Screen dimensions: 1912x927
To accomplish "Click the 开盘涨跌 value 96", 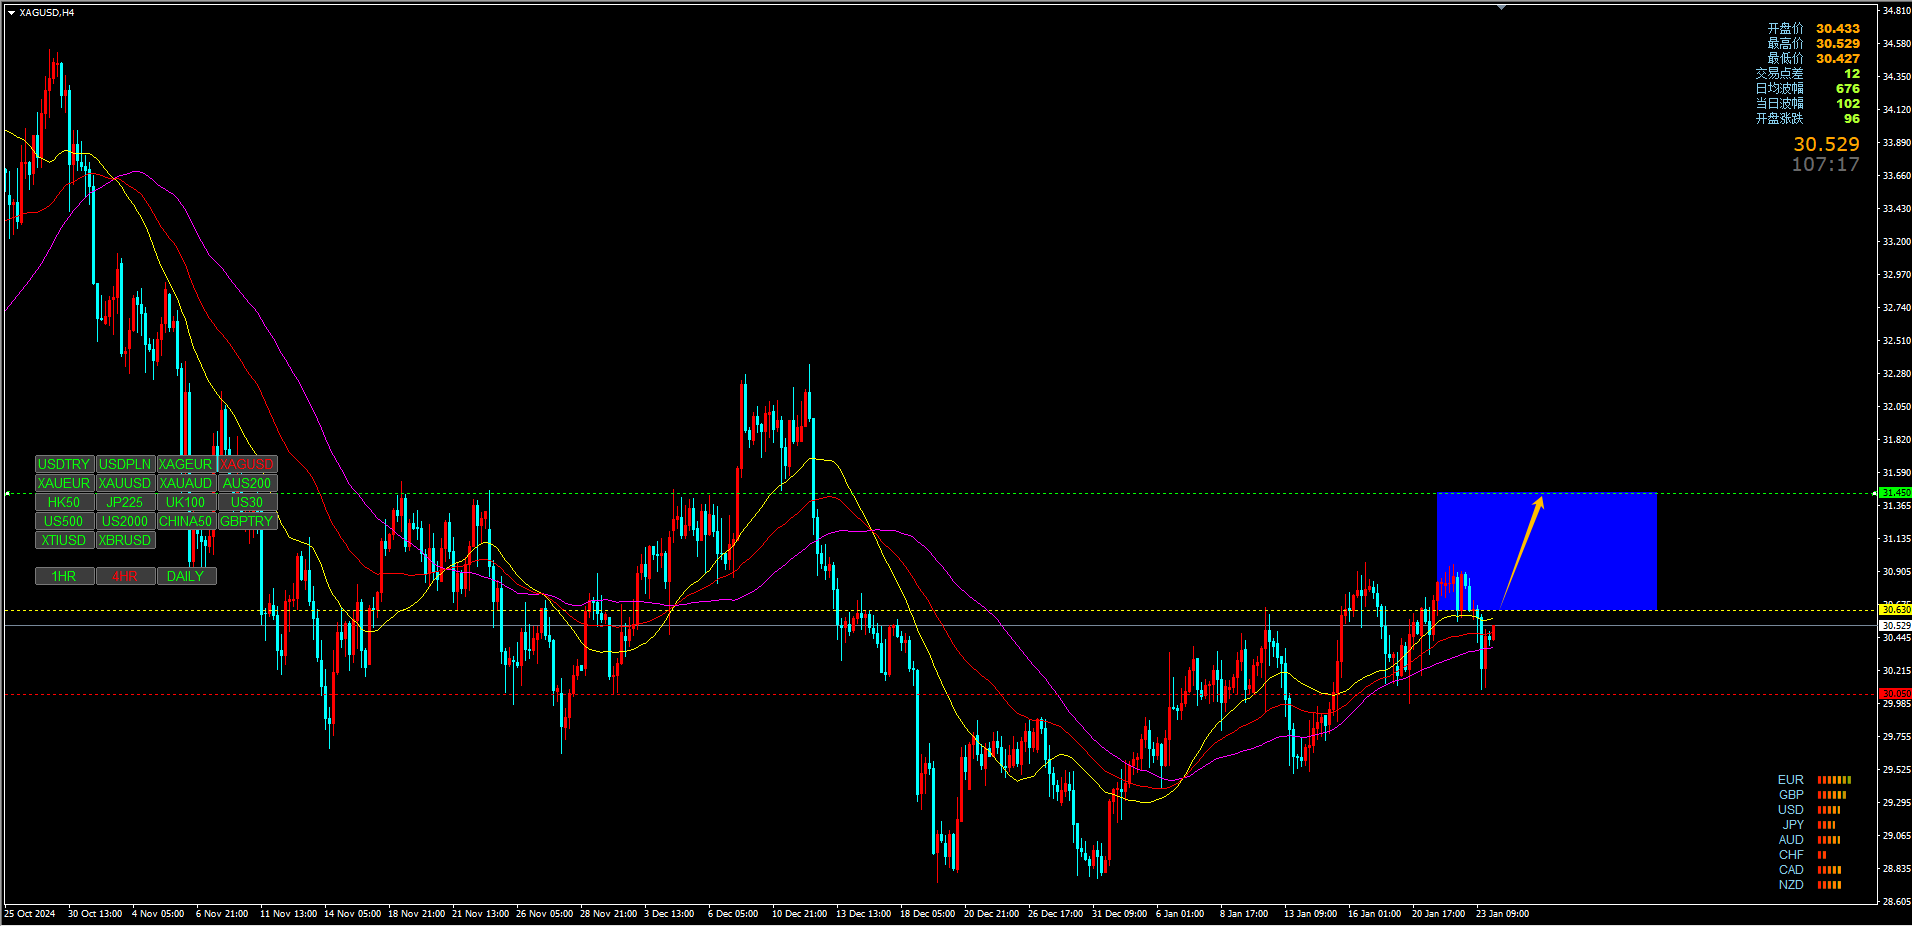I will click(x=1852, y=119).
